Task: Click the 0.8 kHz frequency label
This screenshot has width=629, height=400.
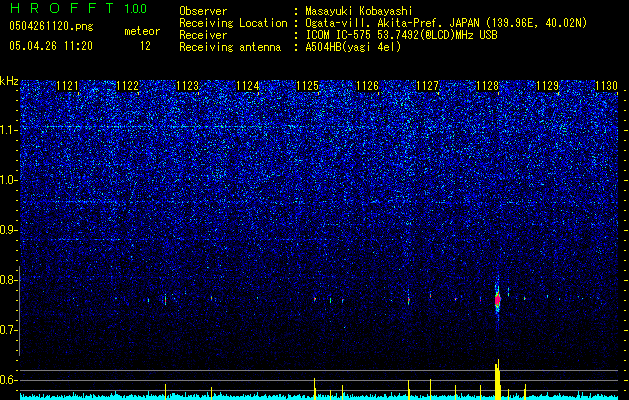Action: point(9,280)
